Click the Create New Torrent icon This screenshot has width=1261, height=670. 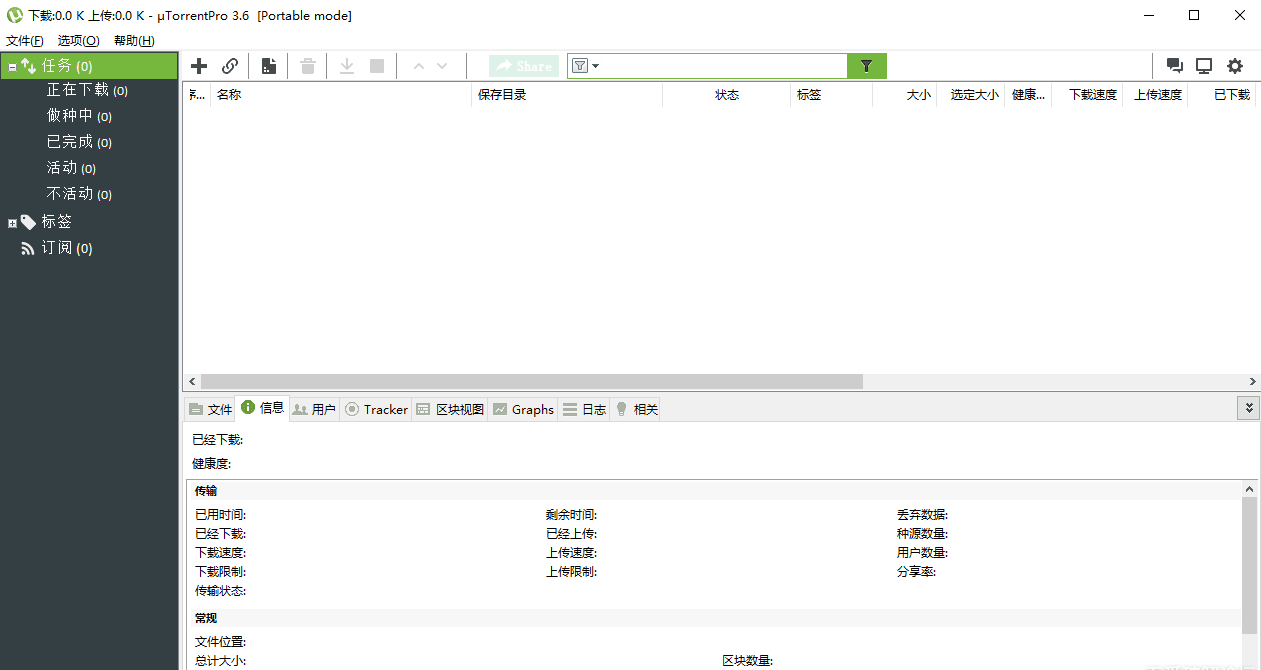coord(268,65)
